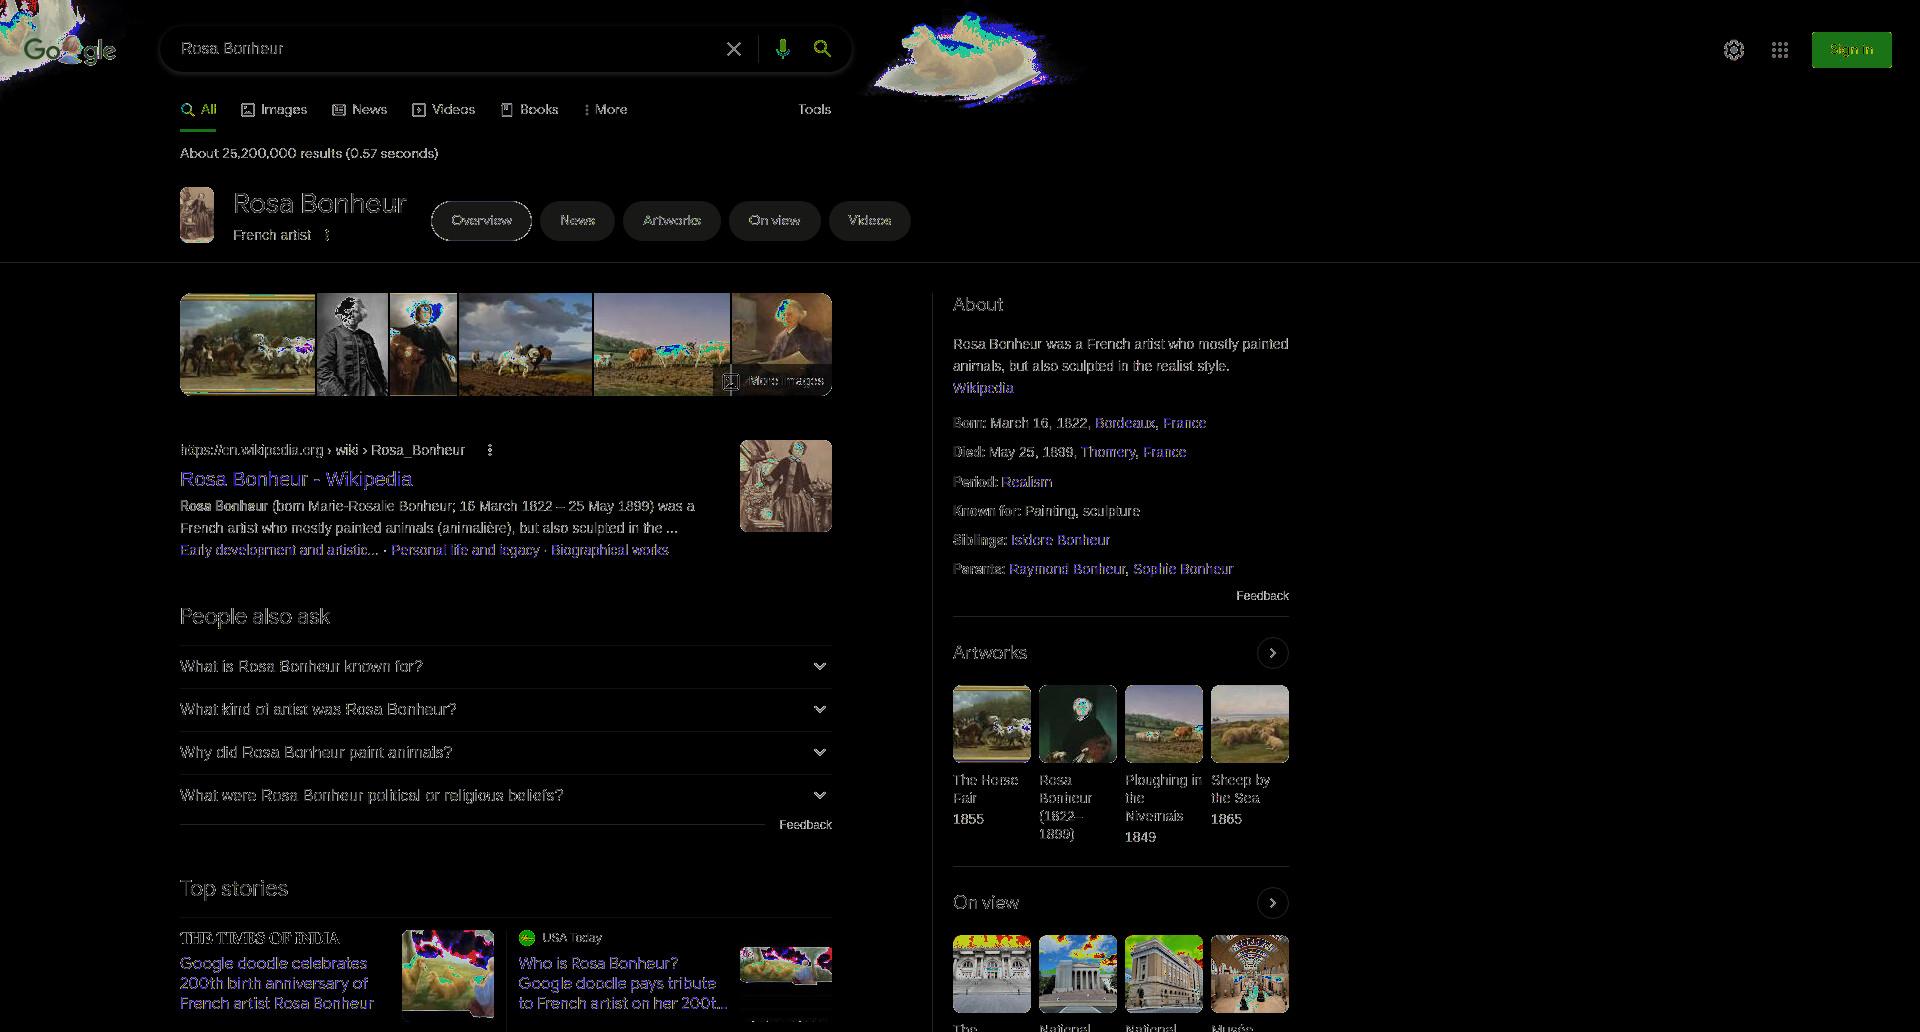Viewport: 1920px width, 1032px height.
Task: Select Artworks chip in knowledge panel
Action: click(672, 221)
